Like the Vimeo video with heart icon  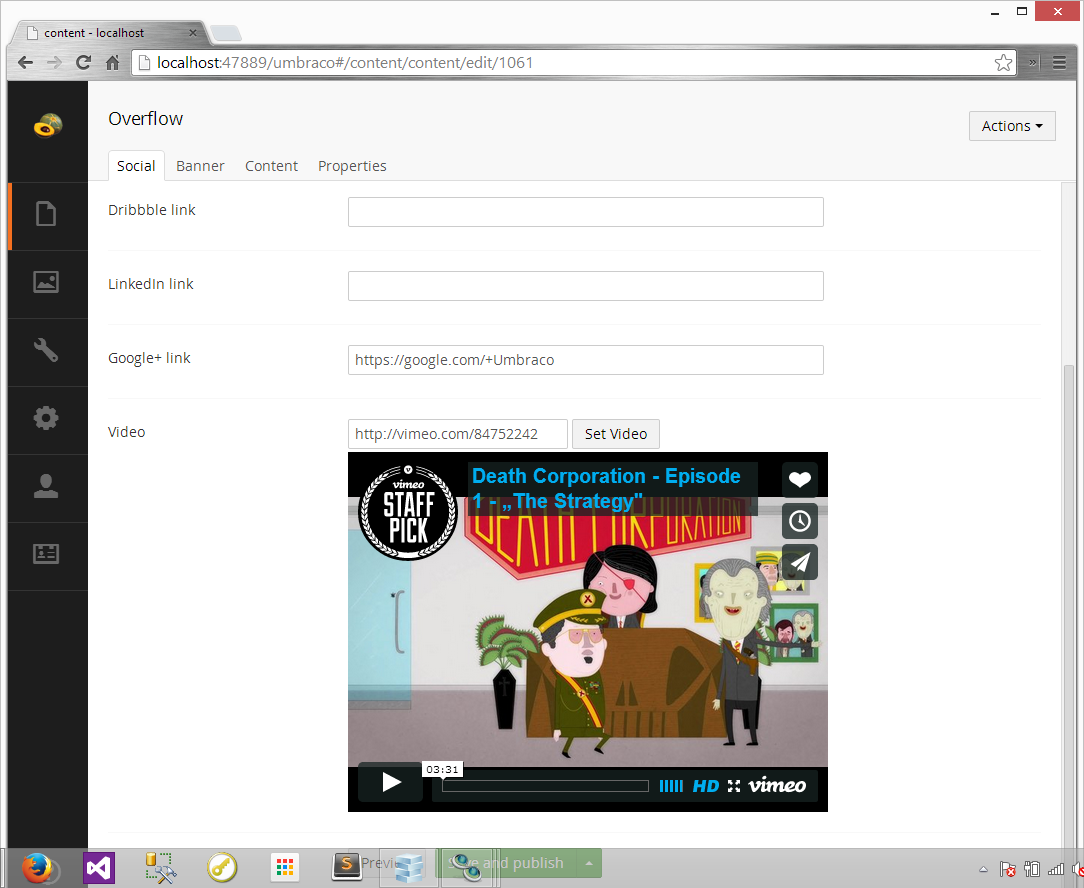click(800, 479)
